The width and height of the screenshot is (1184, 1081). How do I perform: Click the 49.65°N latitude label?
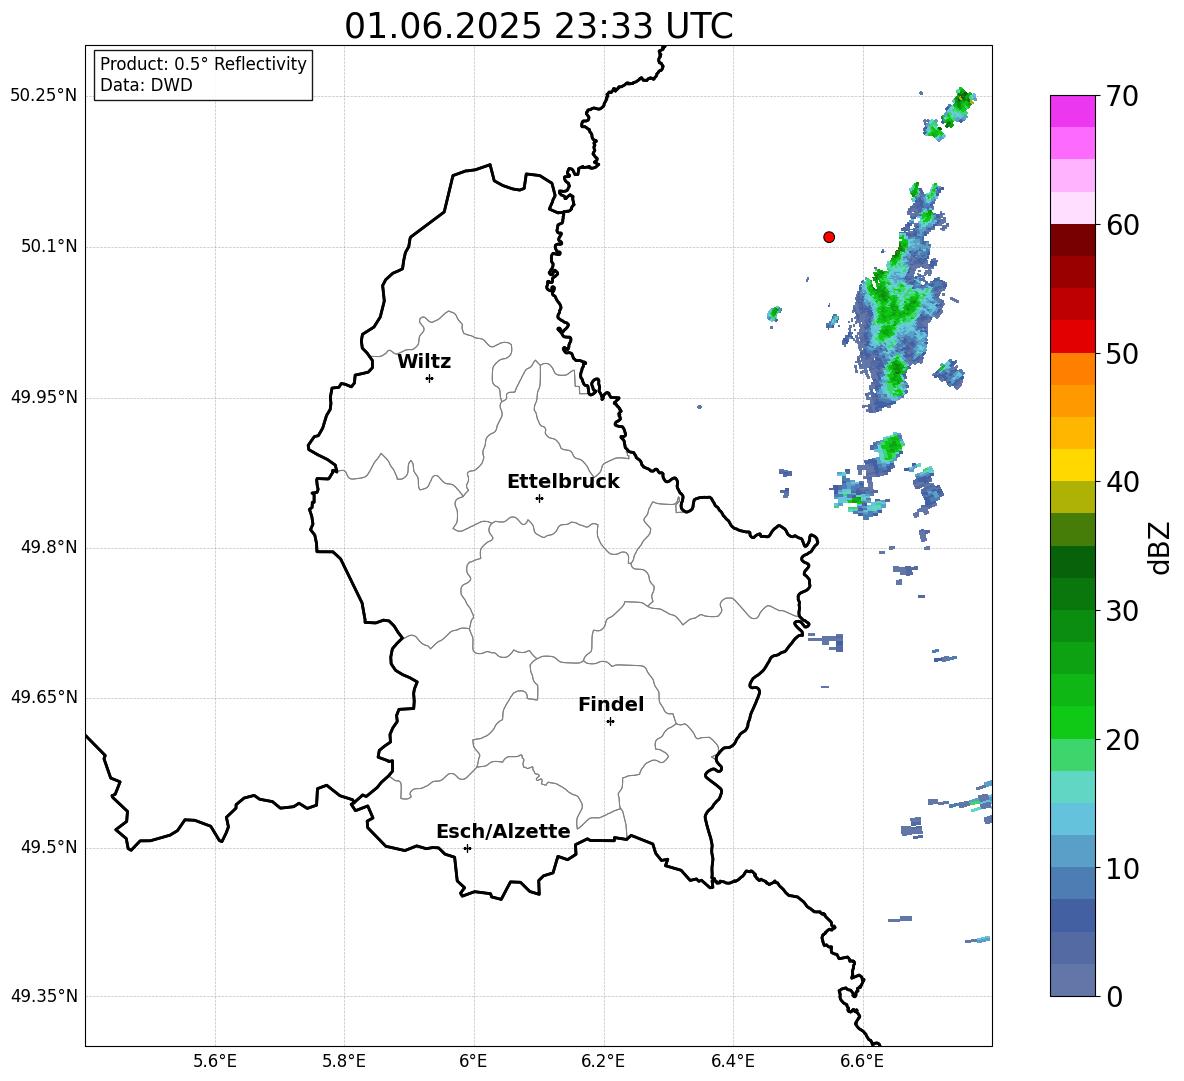pos(44,697)
